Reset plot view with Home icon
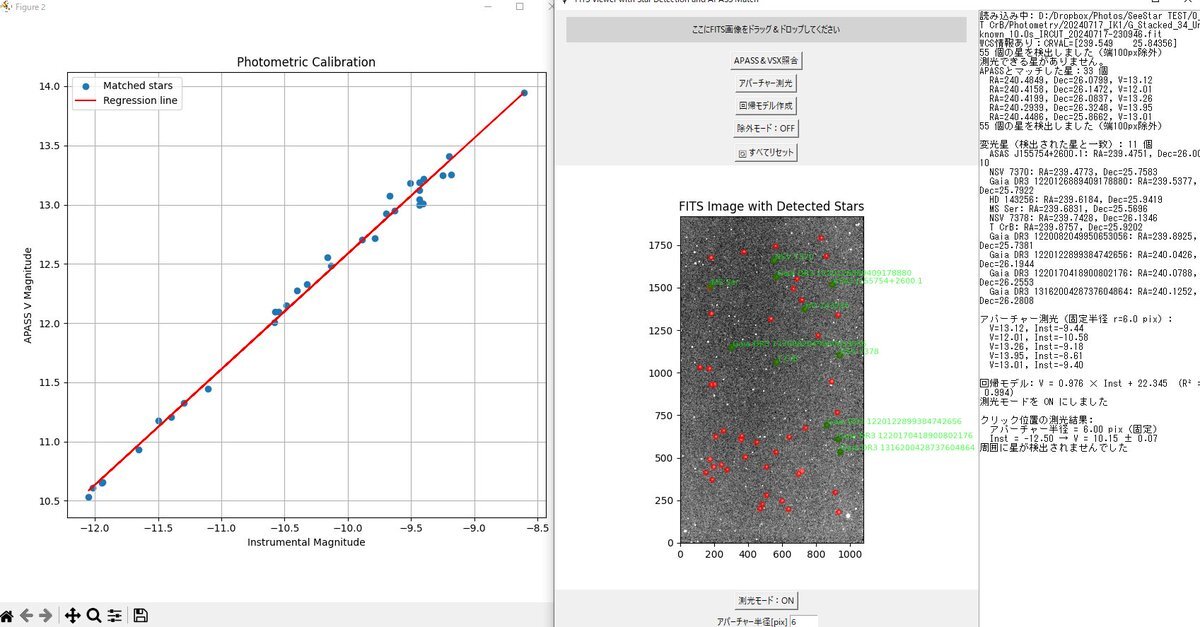The image size is (1200, 627). [7, 616]
